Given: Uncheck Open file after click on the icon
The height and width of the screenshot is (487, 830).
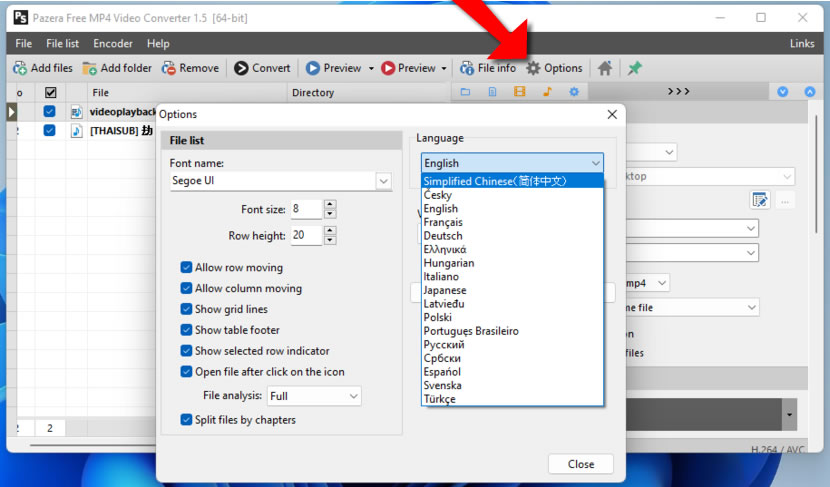Looking at the screenshot, I should [186, 372].
